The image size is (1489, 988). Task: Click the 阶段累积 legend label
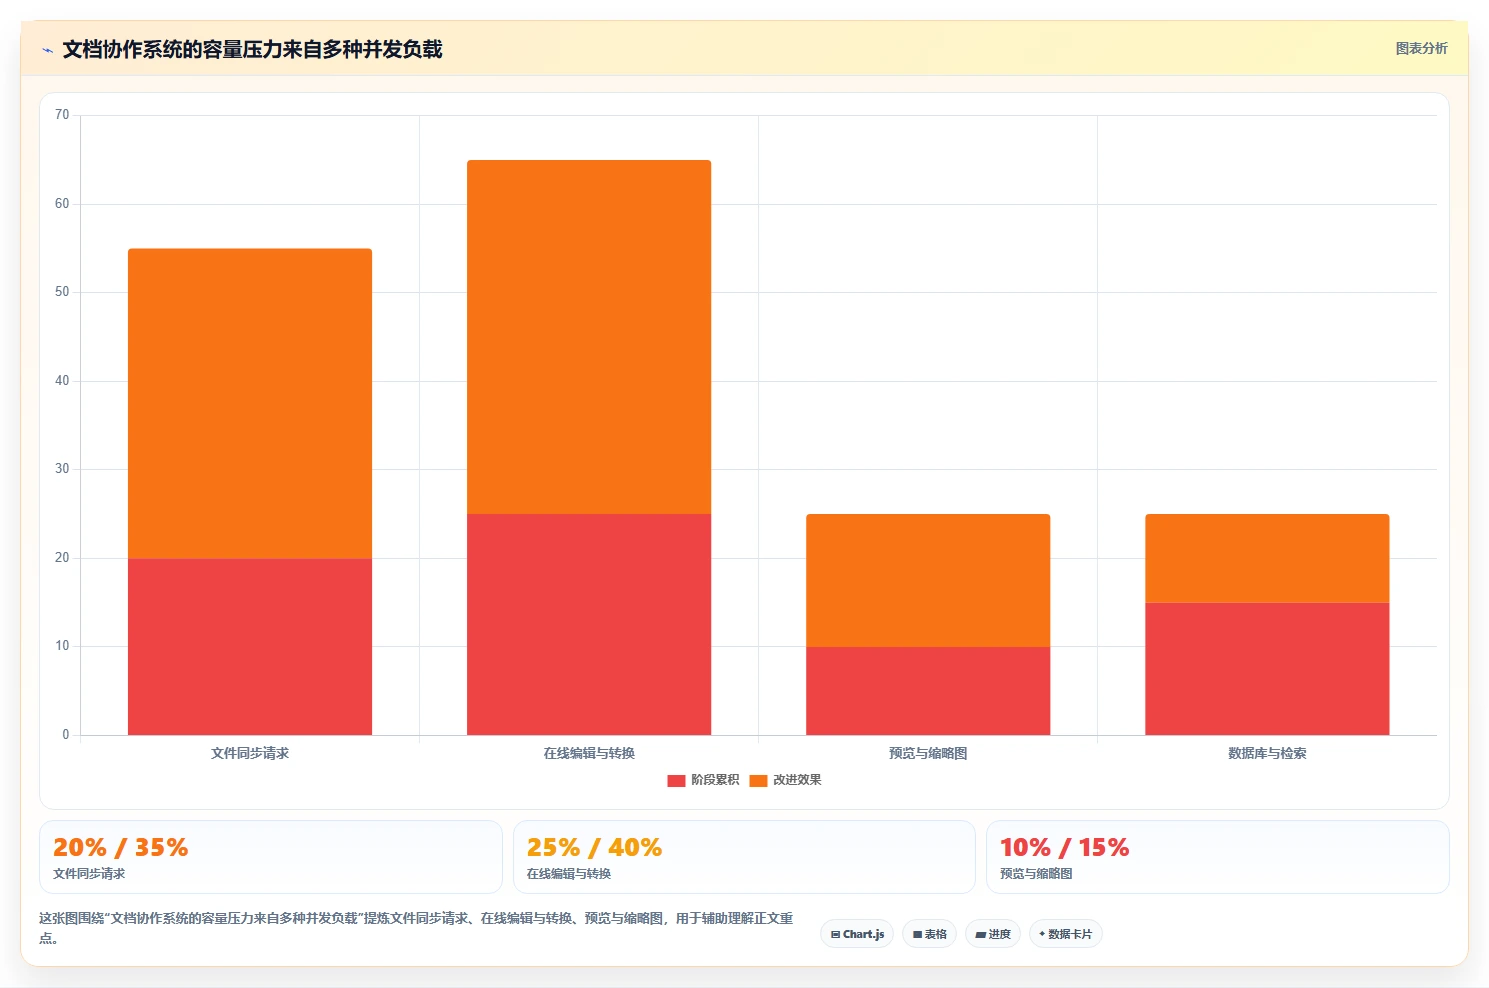(x=715, y=780)
